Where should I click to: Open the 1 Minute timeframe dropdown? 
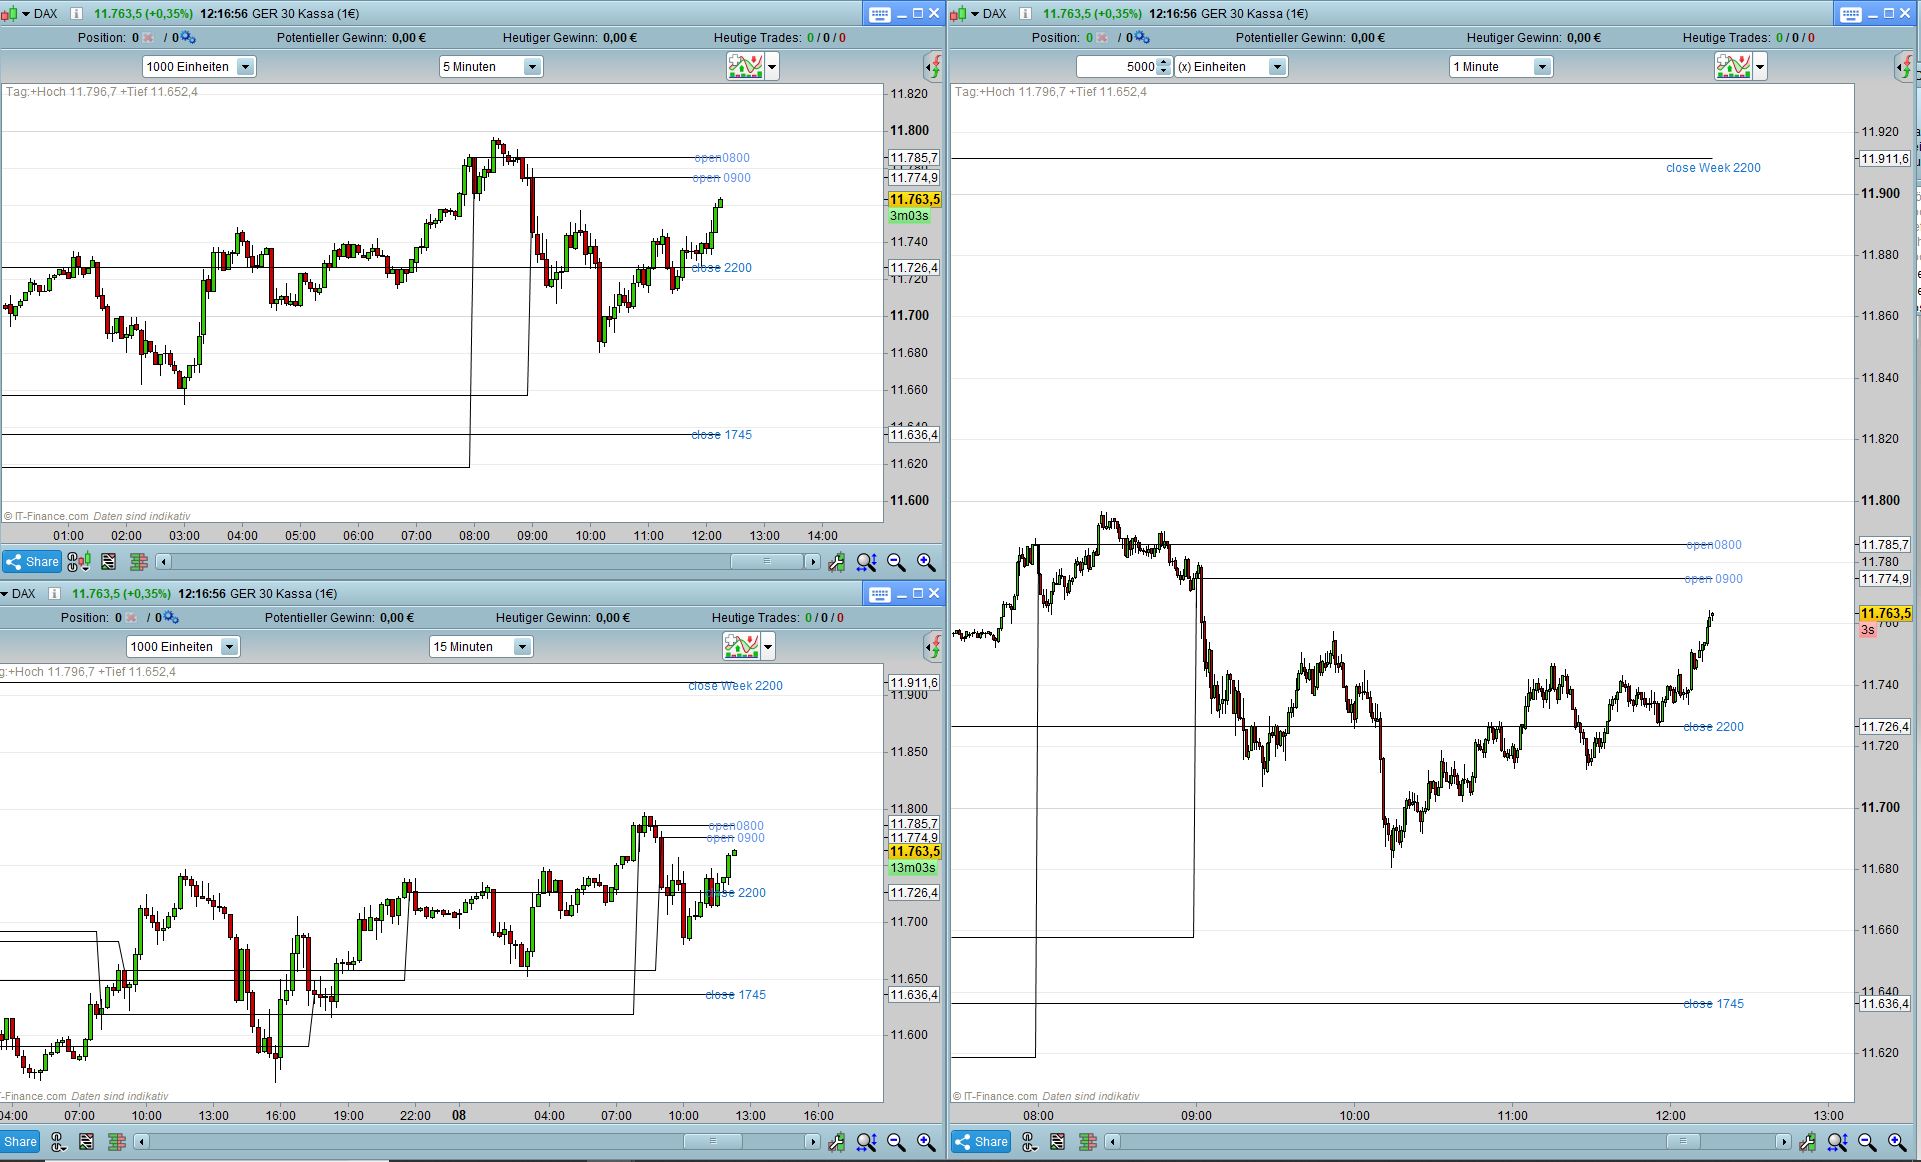(1541, 67)
